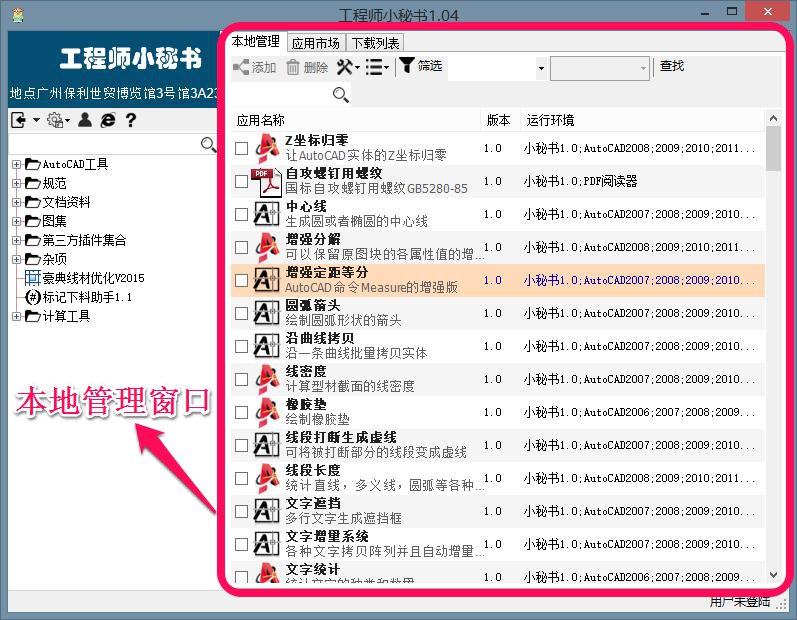
Task: Open the Internet Explorer icon
Action: click(108, 120)
